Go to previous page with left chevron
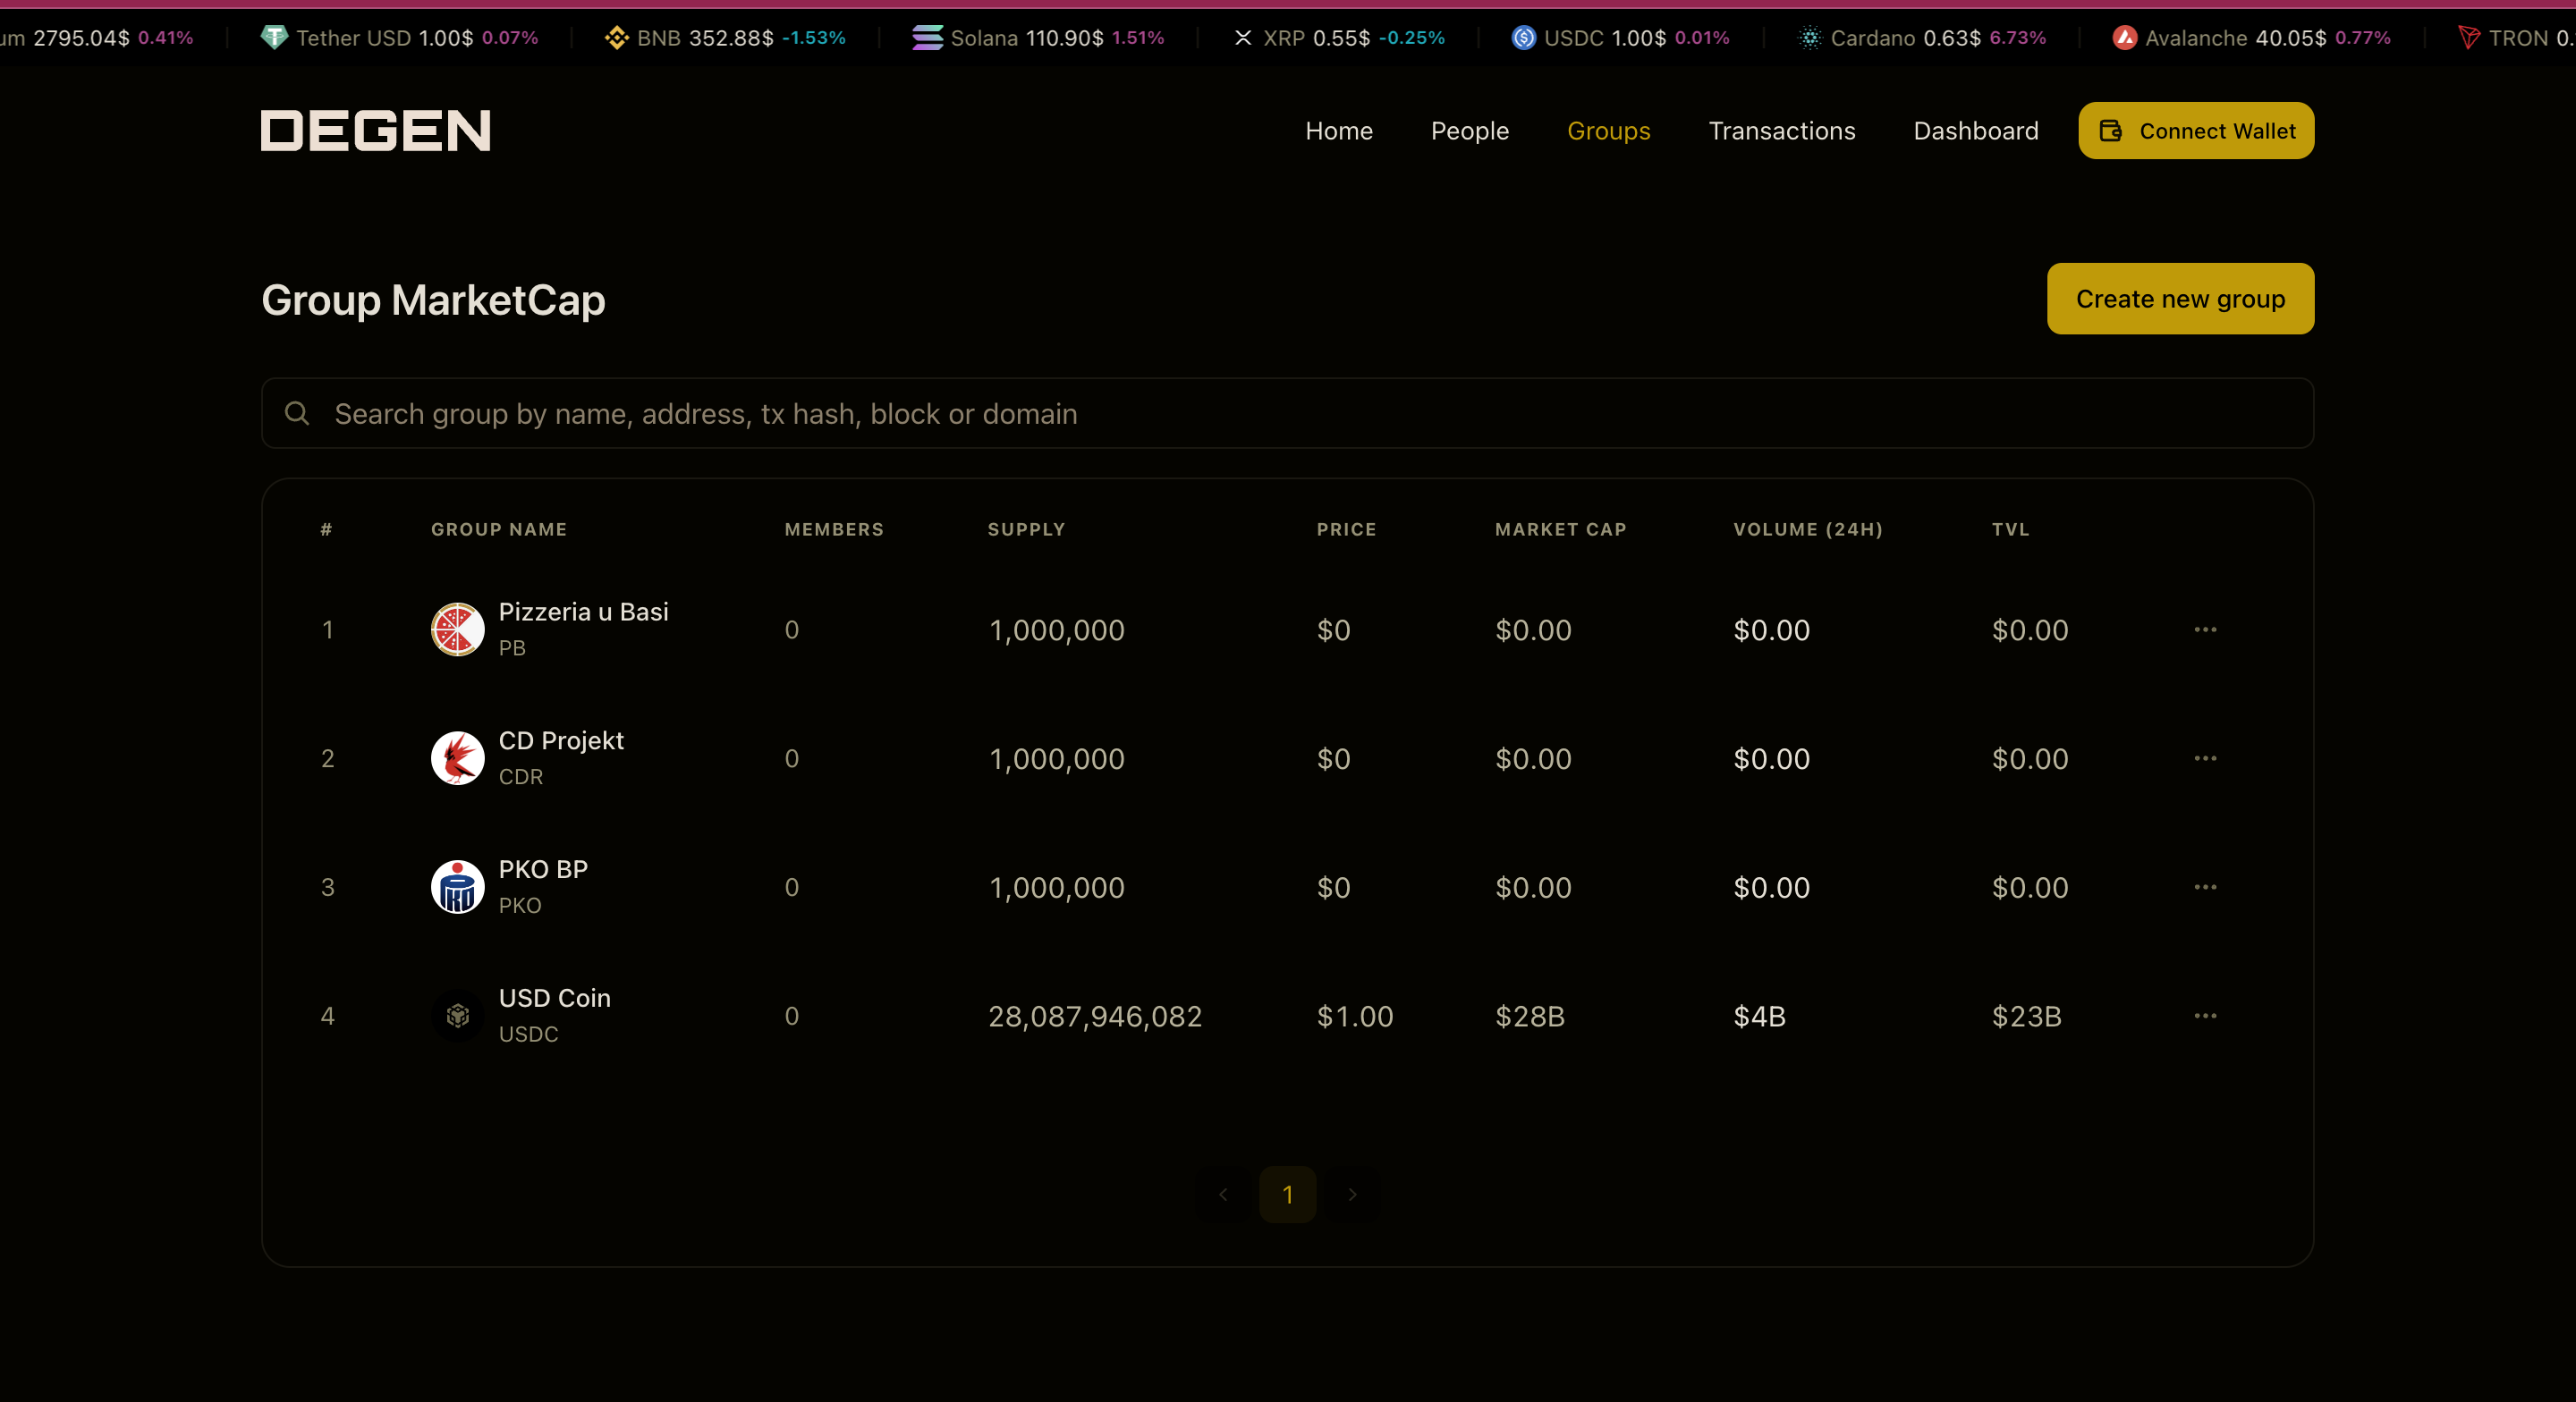This screenshot has width=2576, height=1402. (1223, 1194)
